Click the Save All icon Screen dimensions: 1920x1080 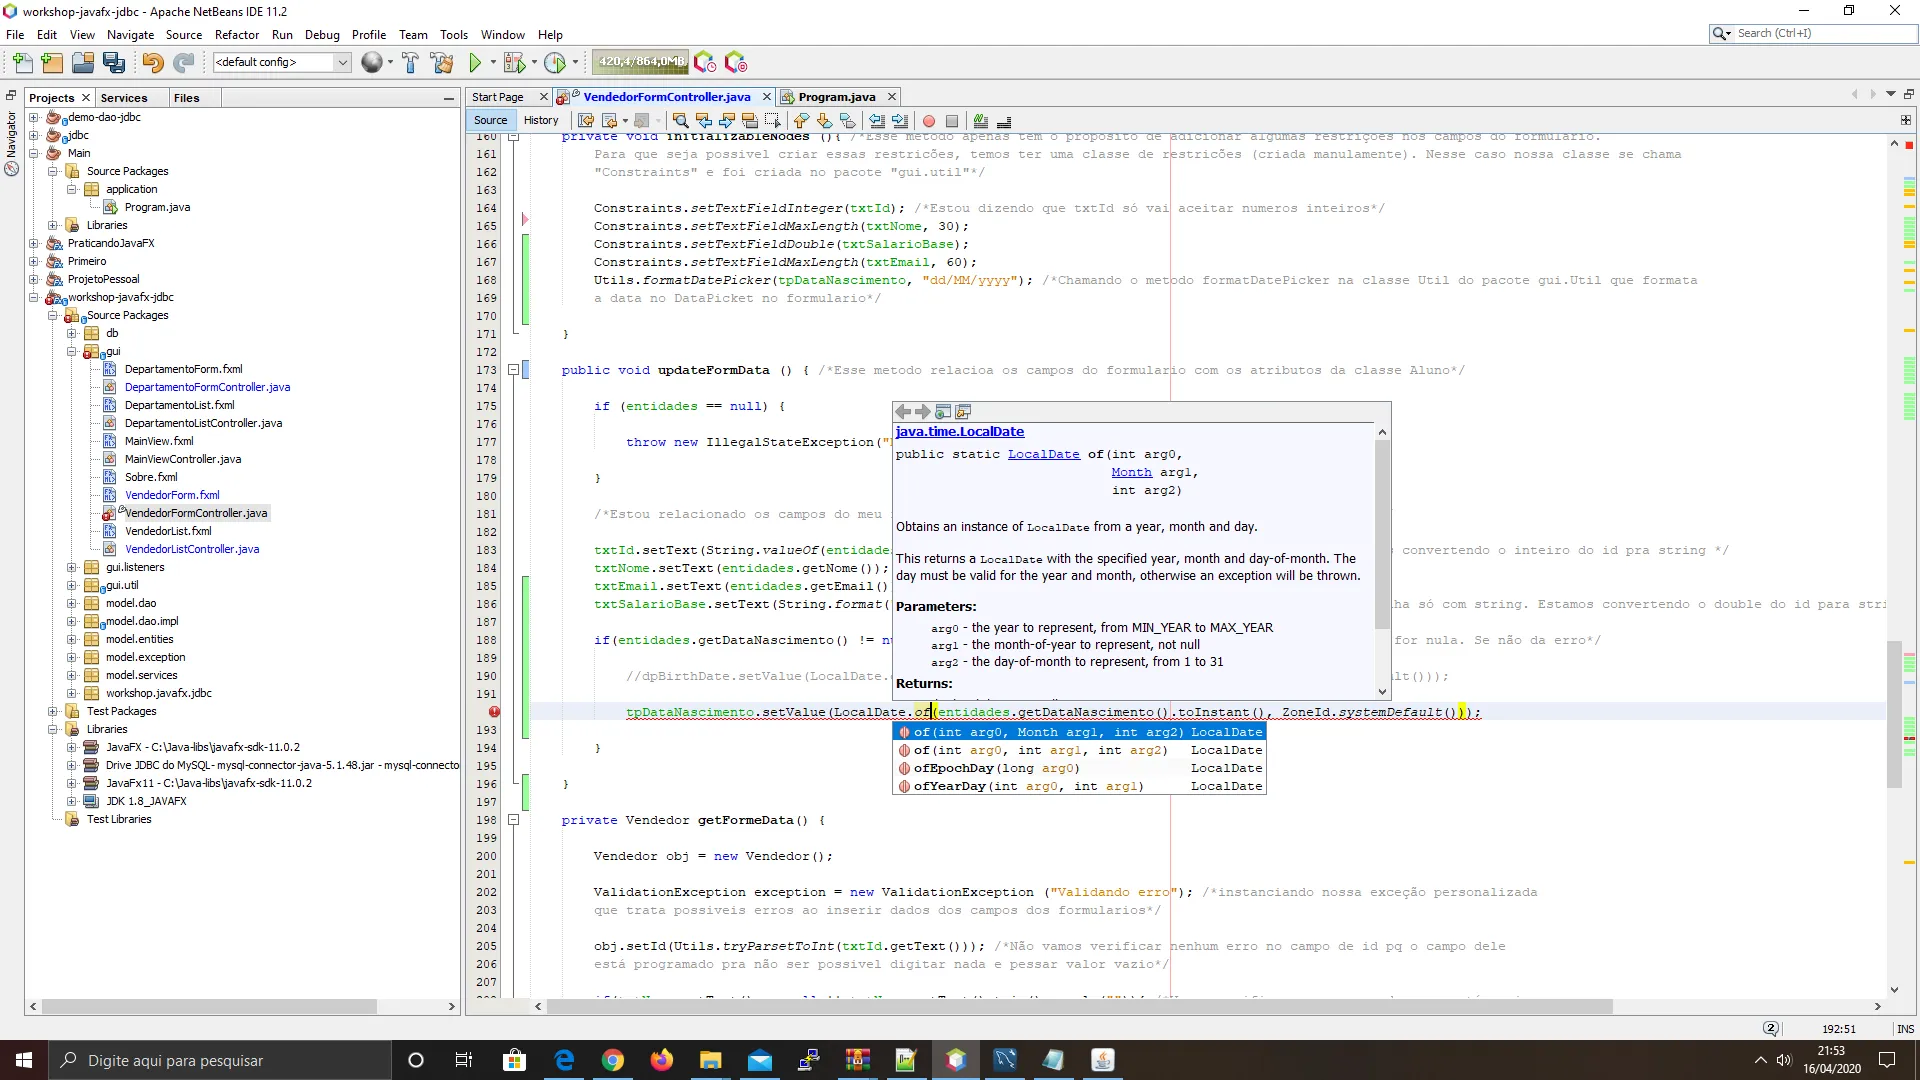point(114,63)
